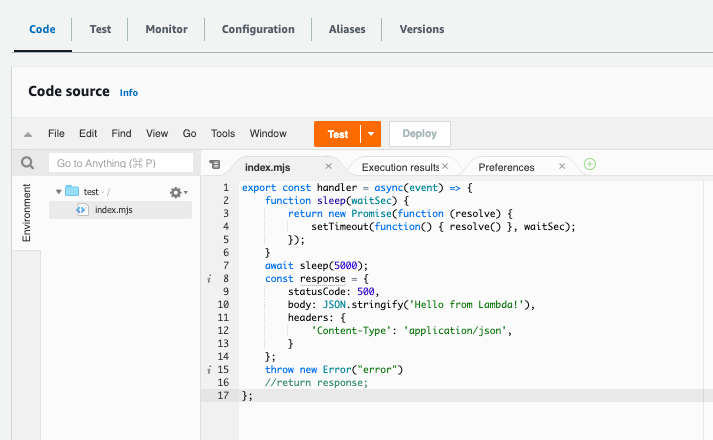The height and width of the screenshot is (440, 713).
Task: Click 'setTimeout' on line 4
Action: coord(340,226)
